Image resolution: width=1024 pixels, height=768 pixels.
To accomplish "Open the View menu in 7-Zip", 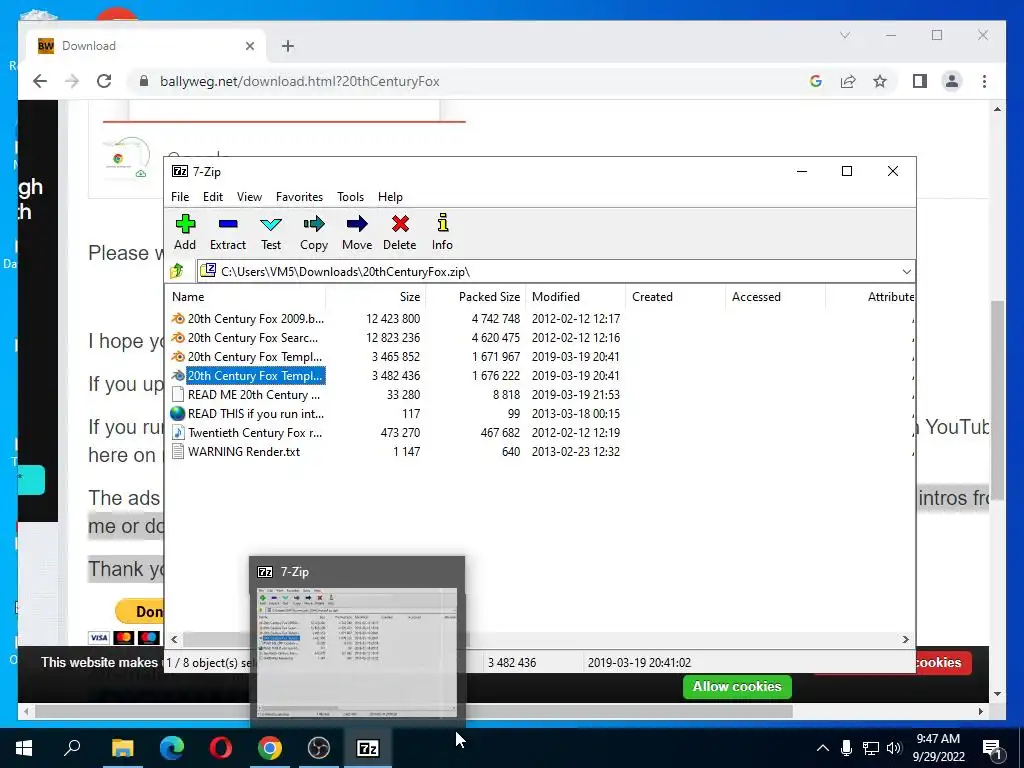I will [249, 197].
